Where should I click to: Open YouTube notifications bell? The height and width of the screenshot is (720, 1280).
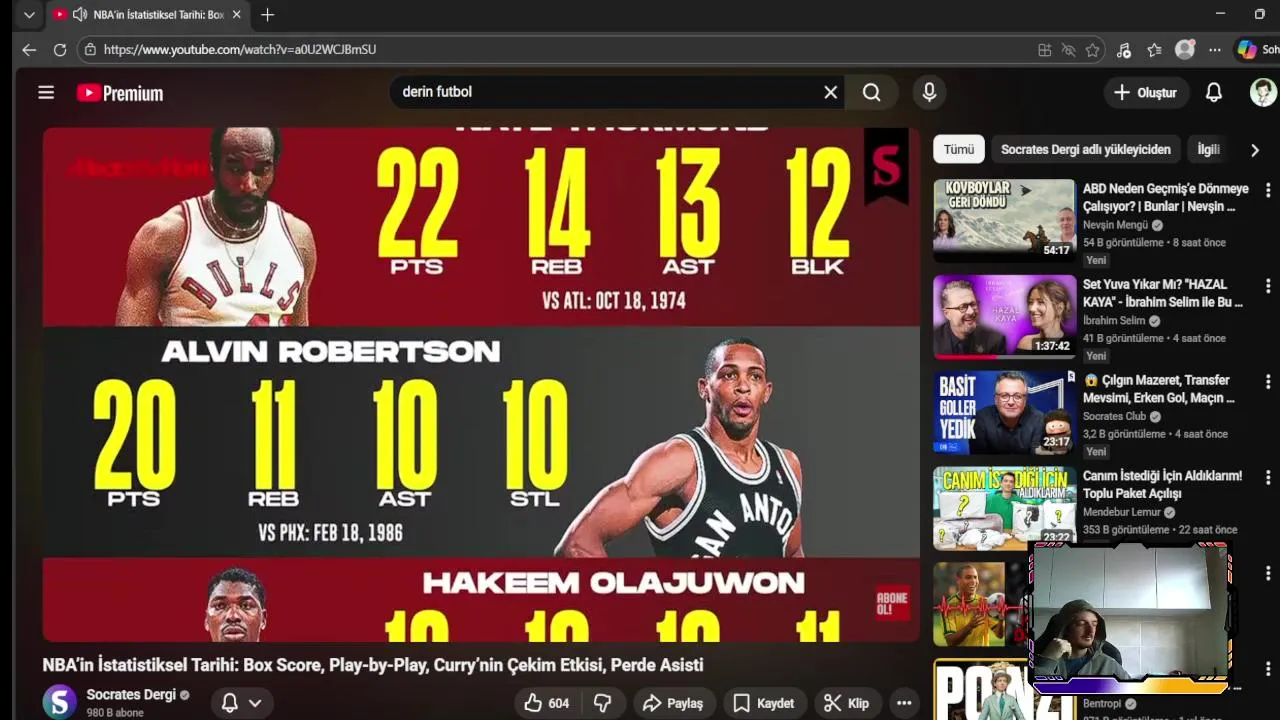1213,92
